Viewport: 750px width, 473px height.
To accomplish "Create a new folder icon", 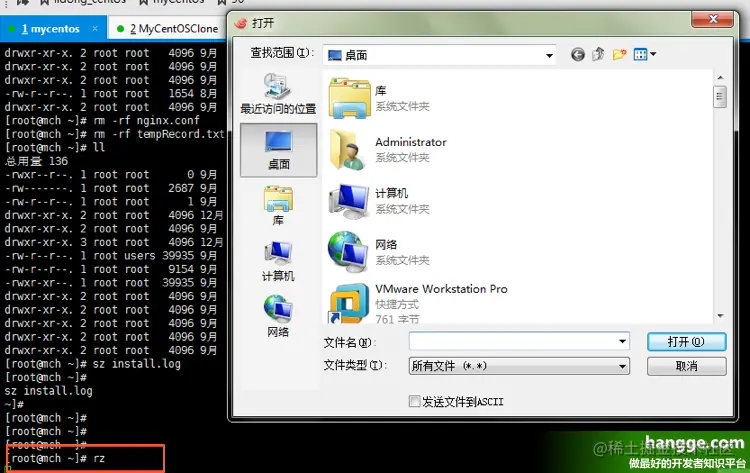I will pyautogui.click(x=619, y=55).
